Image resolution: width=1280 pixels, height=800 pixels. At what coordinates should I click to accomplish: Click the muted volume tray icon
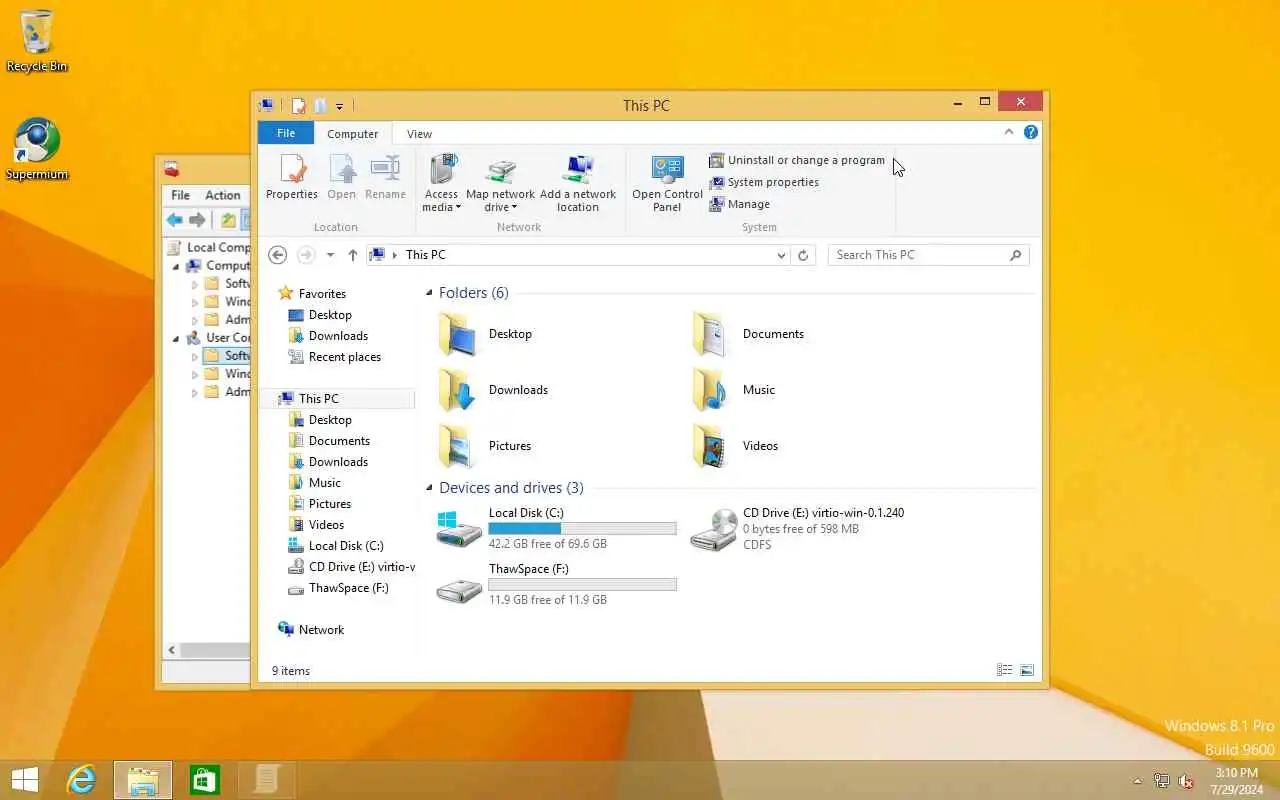pyautogui.click(x=1186, y=781)
